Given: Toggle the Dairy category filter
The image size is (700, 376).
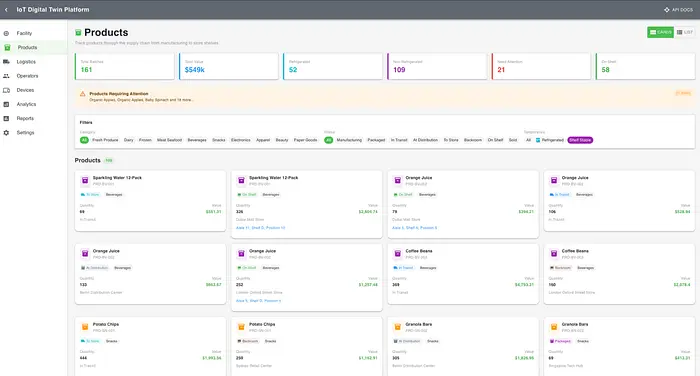Looking at the screenshot, I should point(129,140).
